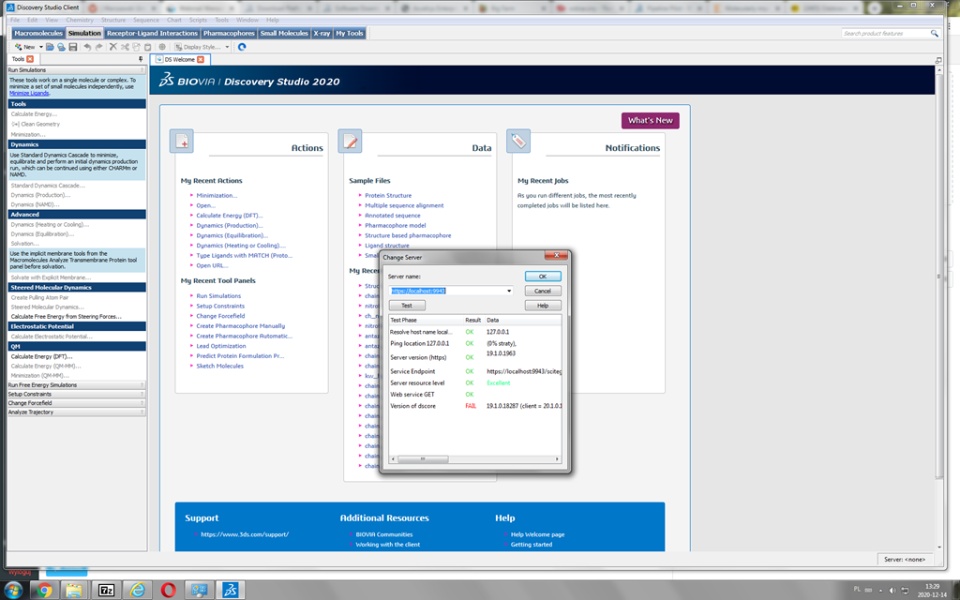Open Chrome from the taskbar
Viewport: 960px width, 600px height.
[x=43, y=590]
